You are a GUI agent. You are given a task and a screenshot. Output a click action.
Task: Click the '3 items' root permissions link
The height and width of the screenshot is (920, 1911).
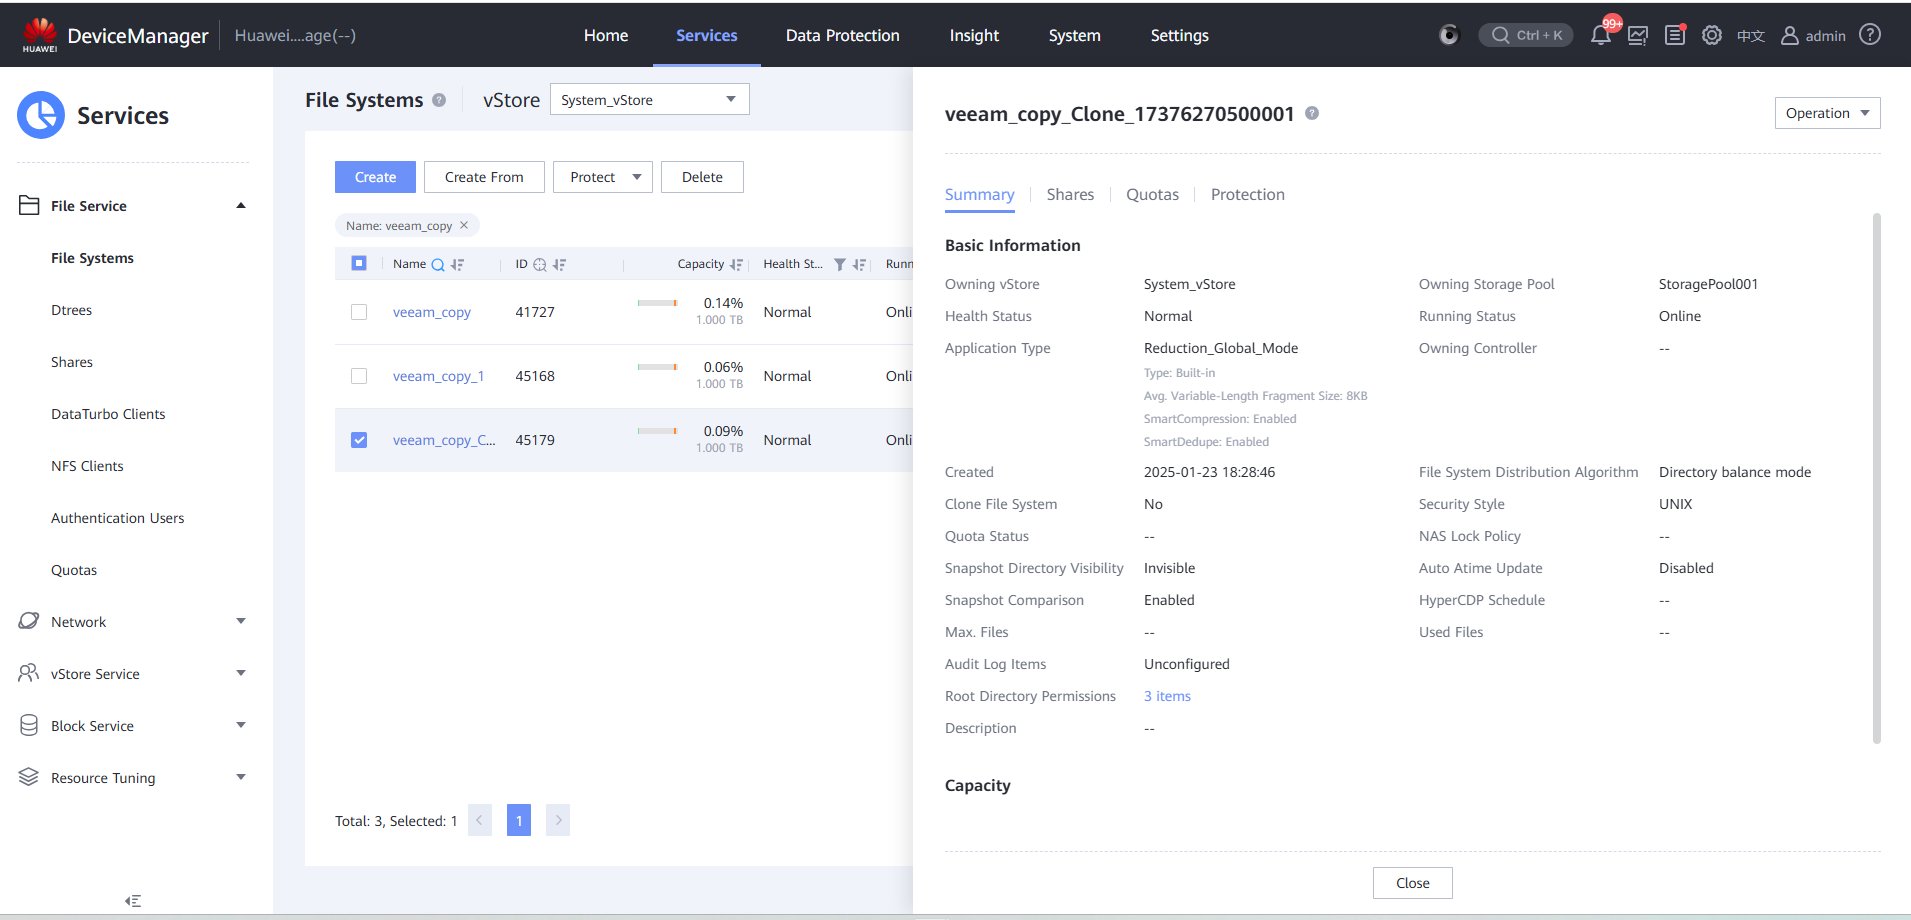(x=1167, y=696)
